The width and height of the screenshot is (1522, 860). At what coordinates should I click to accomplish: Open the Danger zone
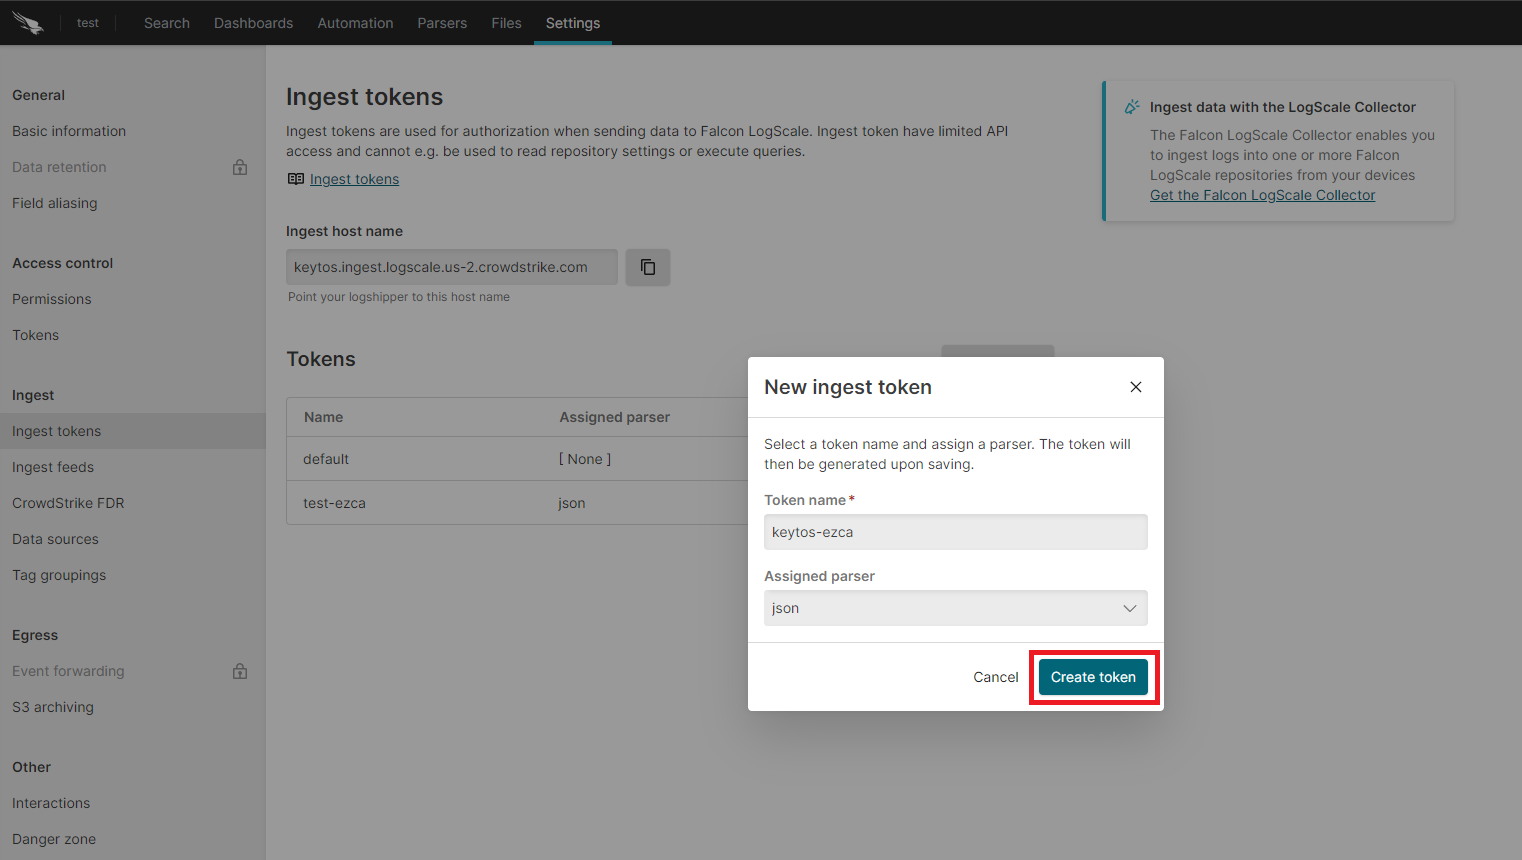coord(54,839)
